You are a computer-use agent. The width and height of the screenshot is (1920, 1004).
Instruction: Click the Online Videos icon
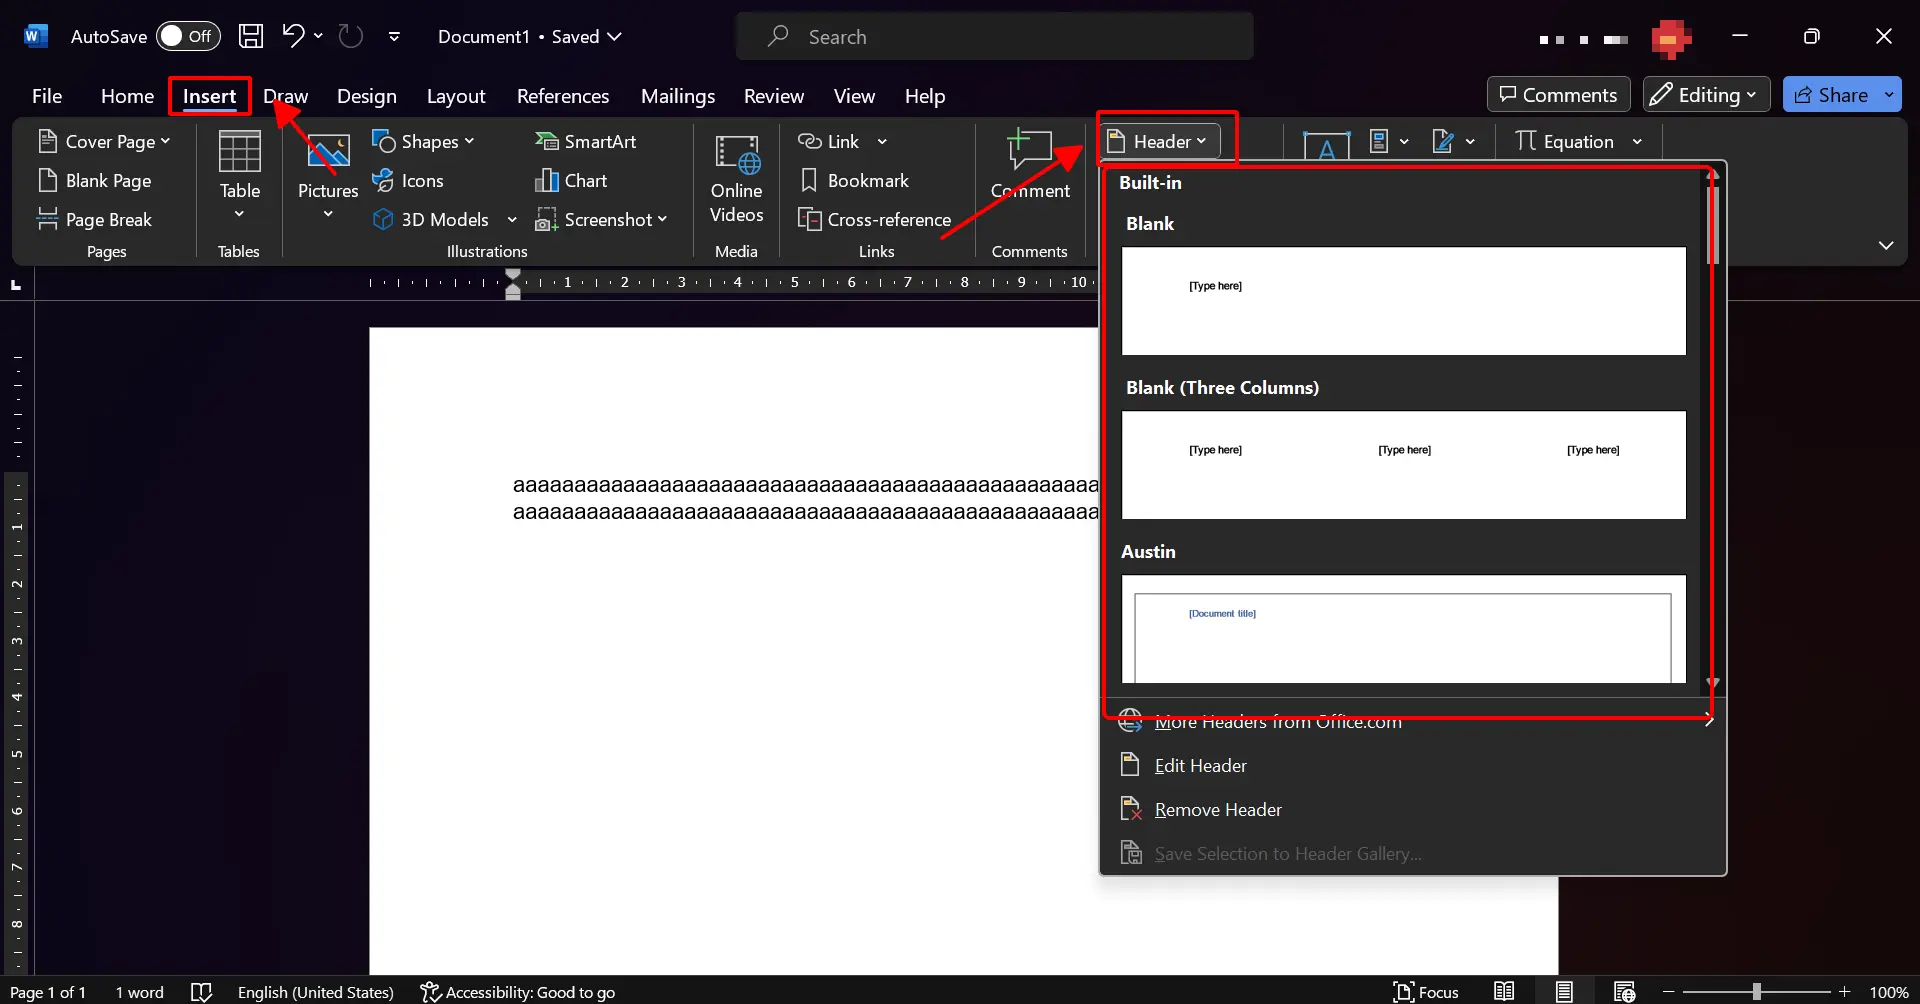point(737,155)
